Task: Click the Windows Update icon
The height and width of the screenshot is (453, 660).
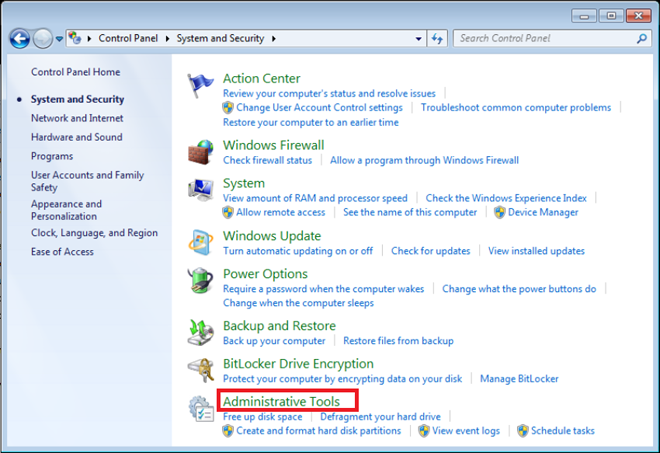Action: (200, 242)
